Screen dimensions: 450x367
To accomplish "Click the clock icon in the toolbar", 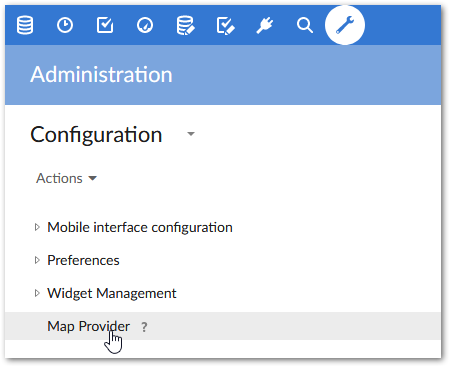I will coord(65,25).
